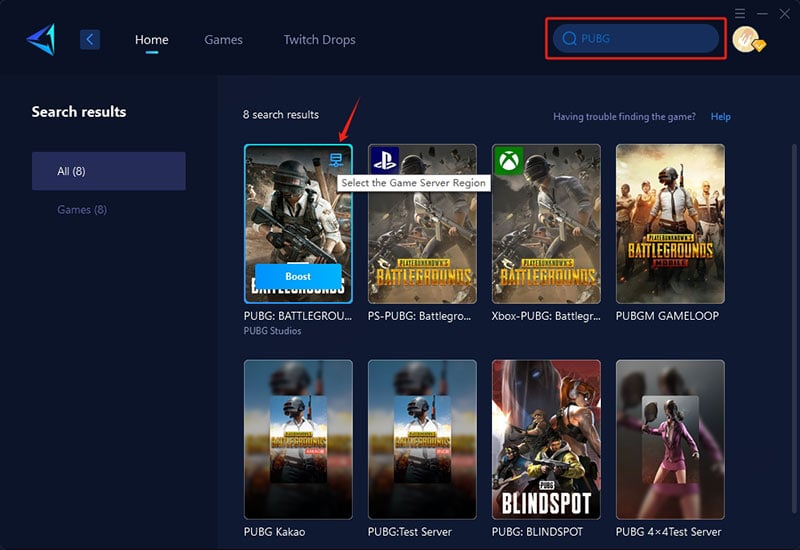Go back with the chevron button
800x550 pixels.
click(x=90, y=39)
